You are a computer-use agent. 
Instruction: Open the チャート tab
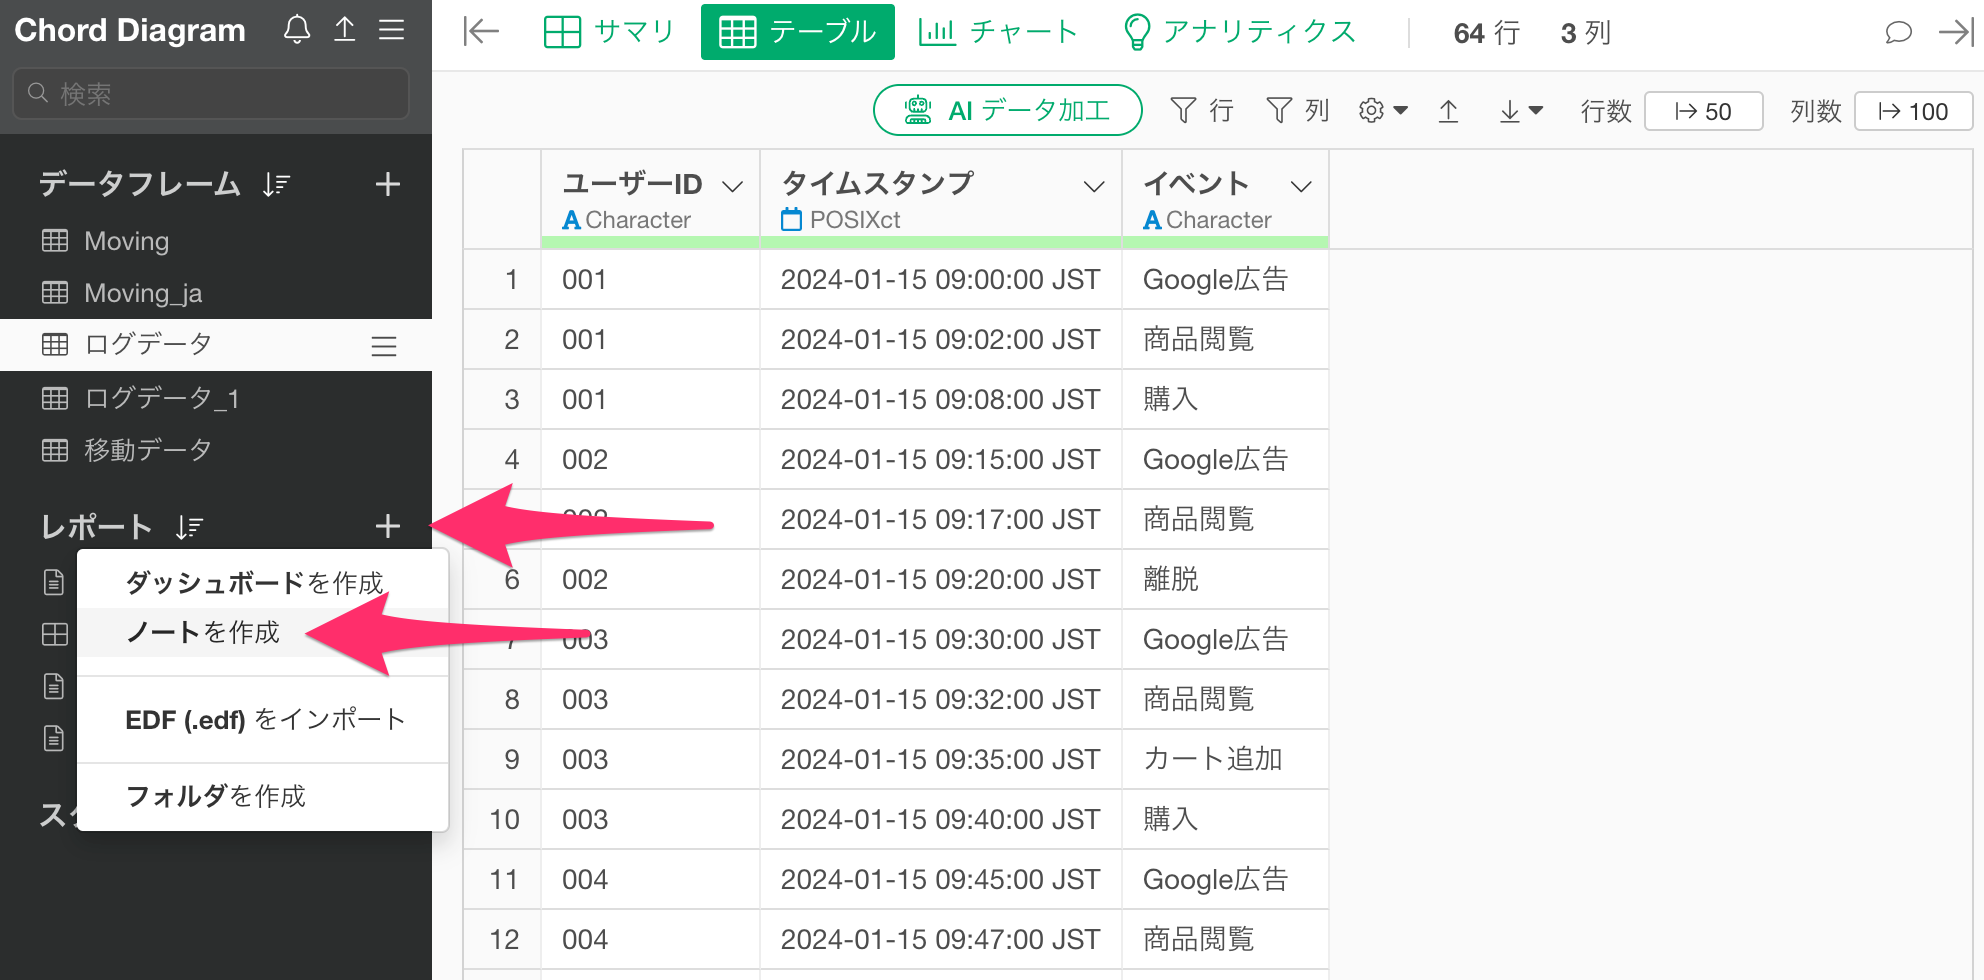click(x=997, y=32)
